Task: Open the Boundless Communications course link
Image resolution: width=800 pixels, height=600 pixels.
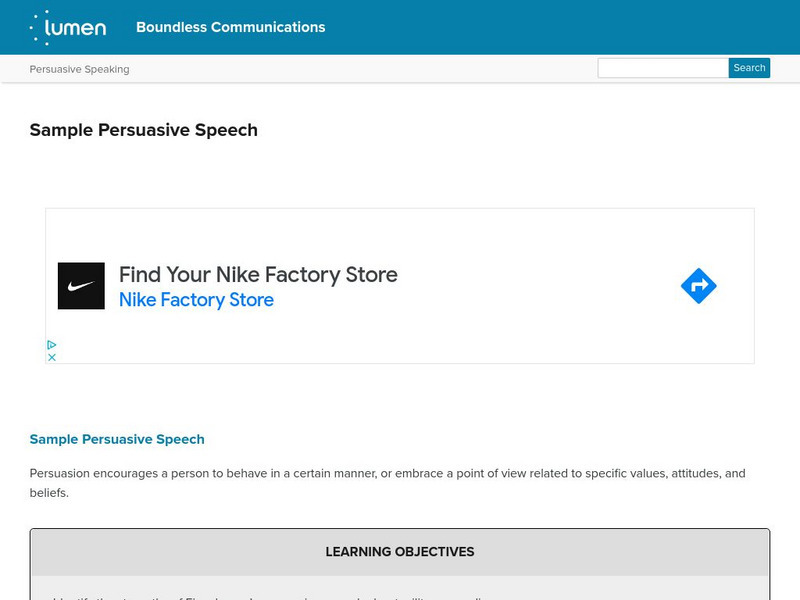Action: (x=230, y=27)
